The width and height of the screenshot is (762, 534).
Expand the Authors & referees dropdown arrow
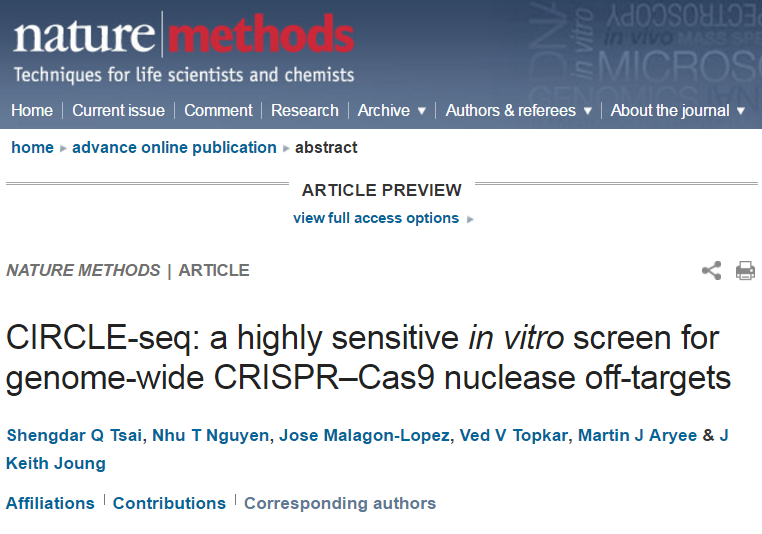(x=588, y=111)
